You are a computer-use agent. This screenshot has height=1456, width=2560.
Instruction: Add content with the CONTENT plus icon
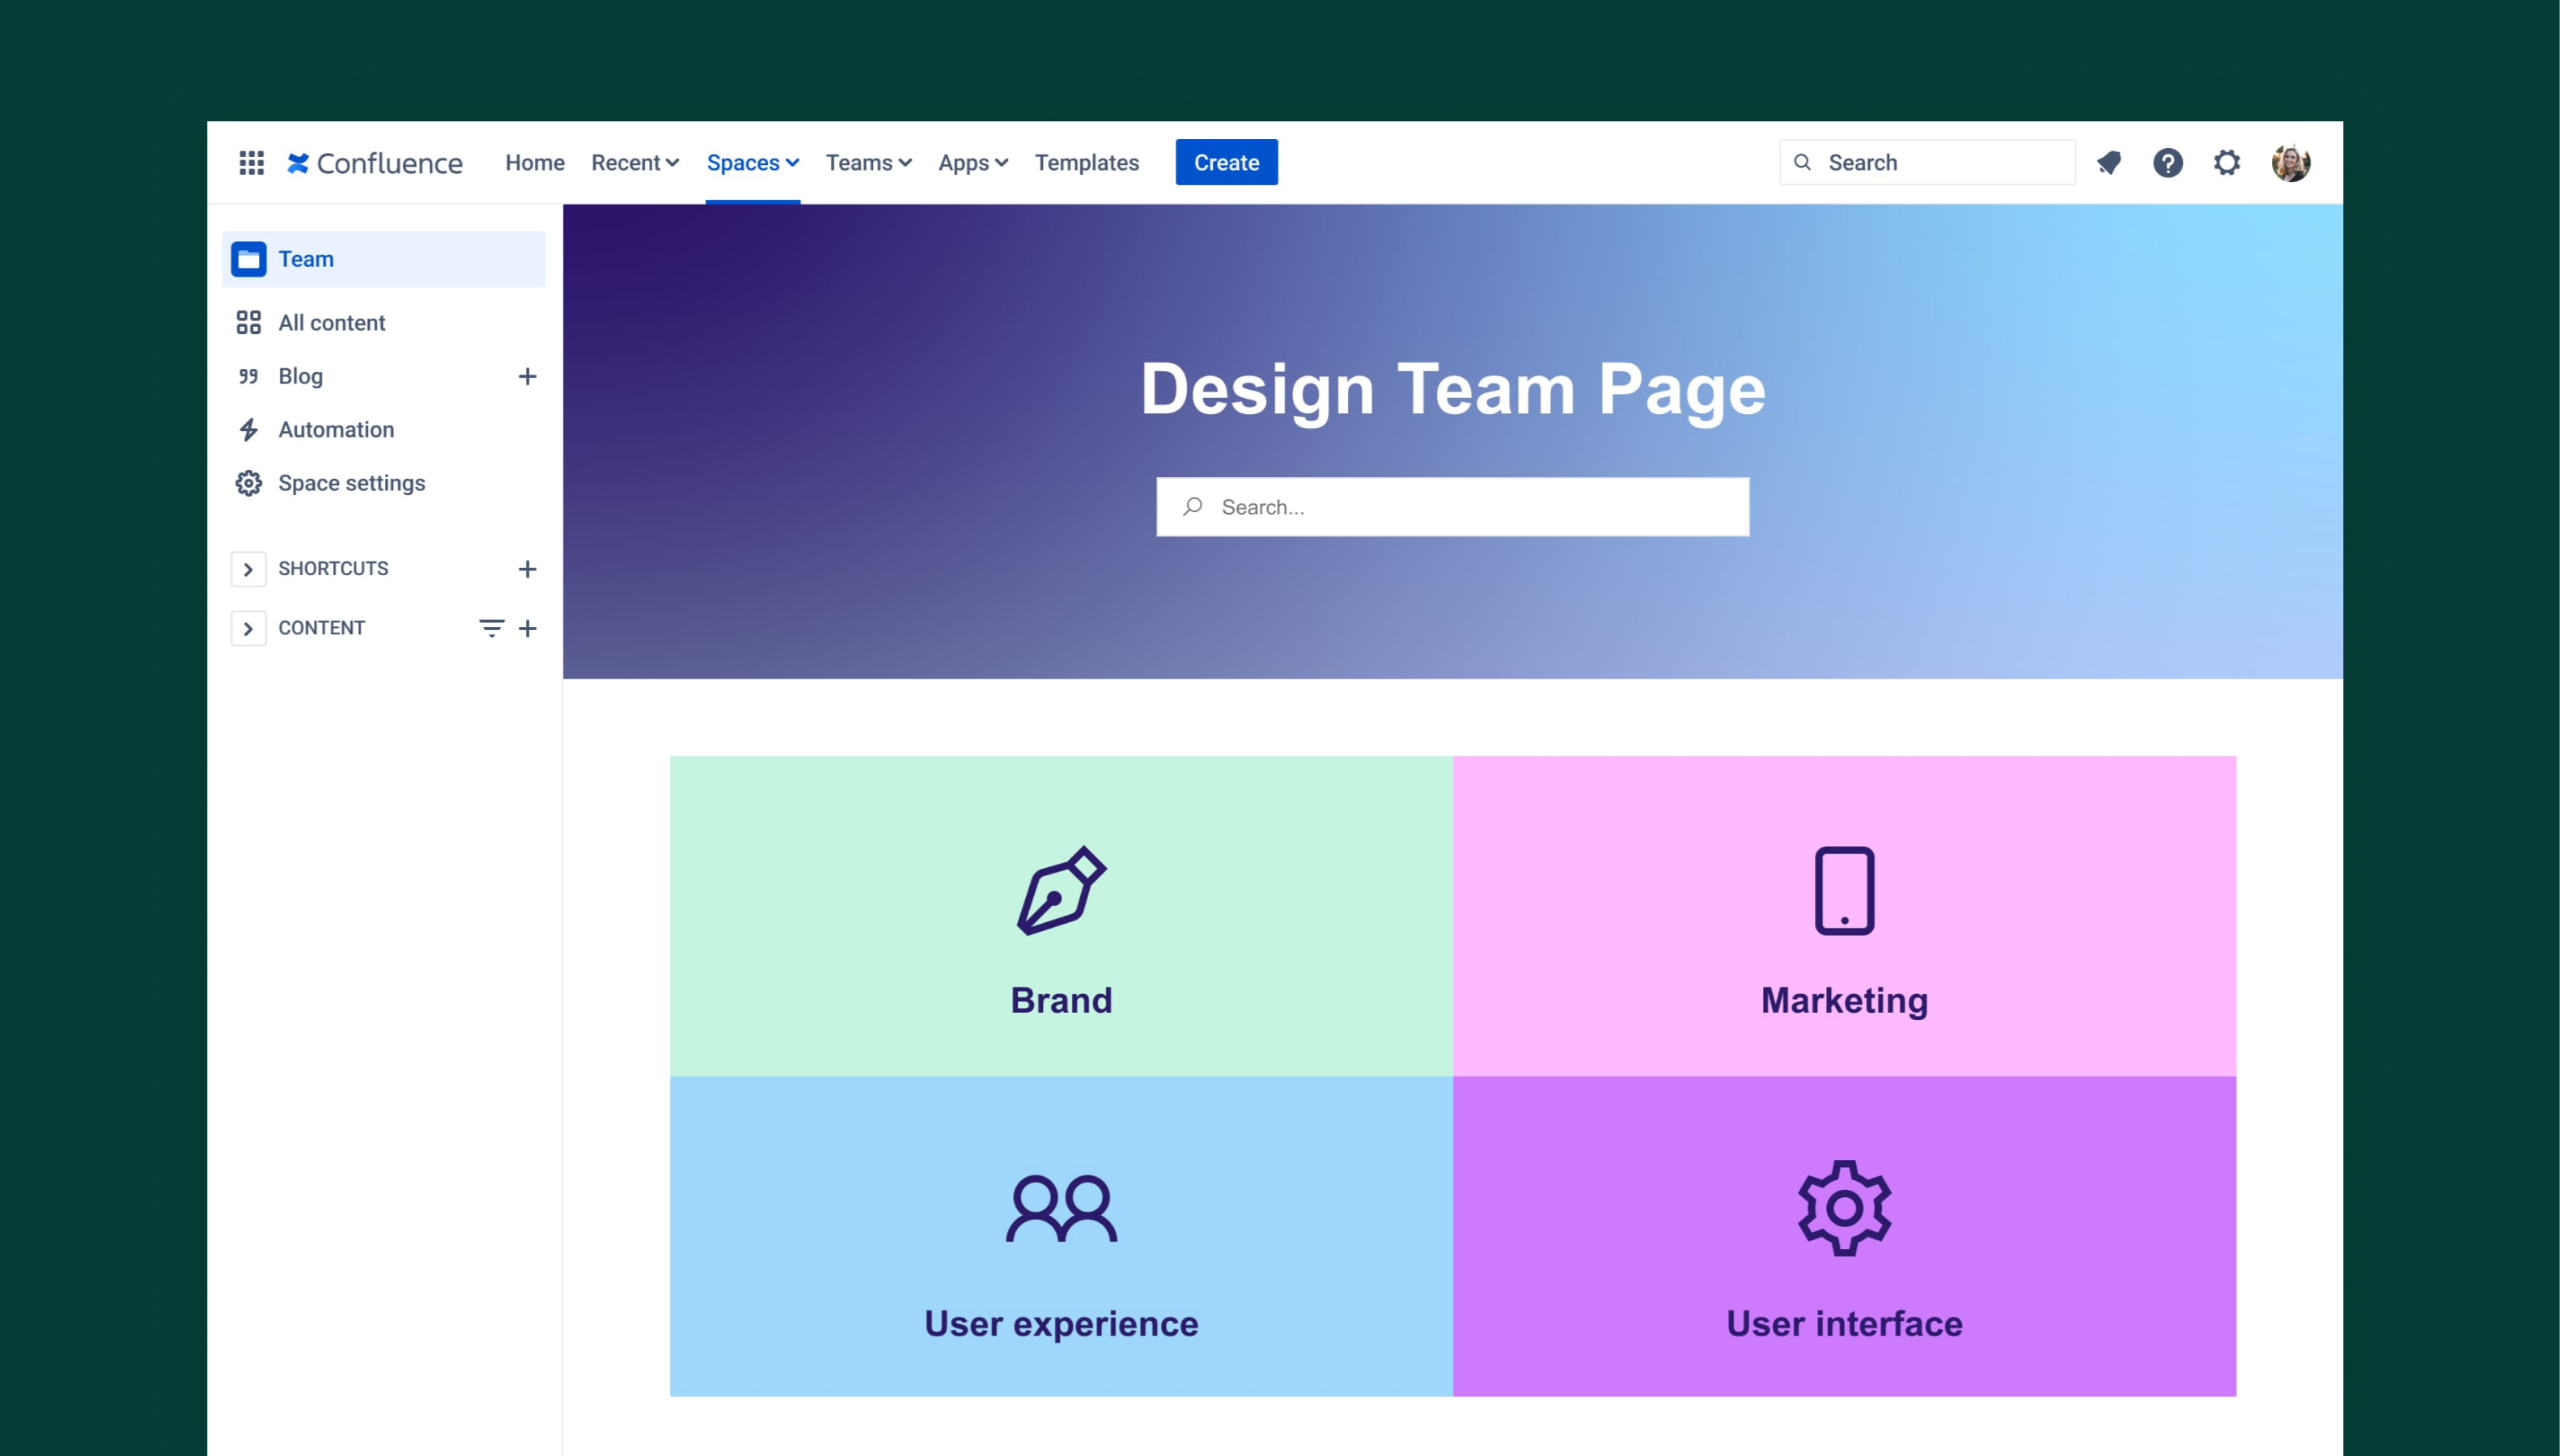click(527, 628)
